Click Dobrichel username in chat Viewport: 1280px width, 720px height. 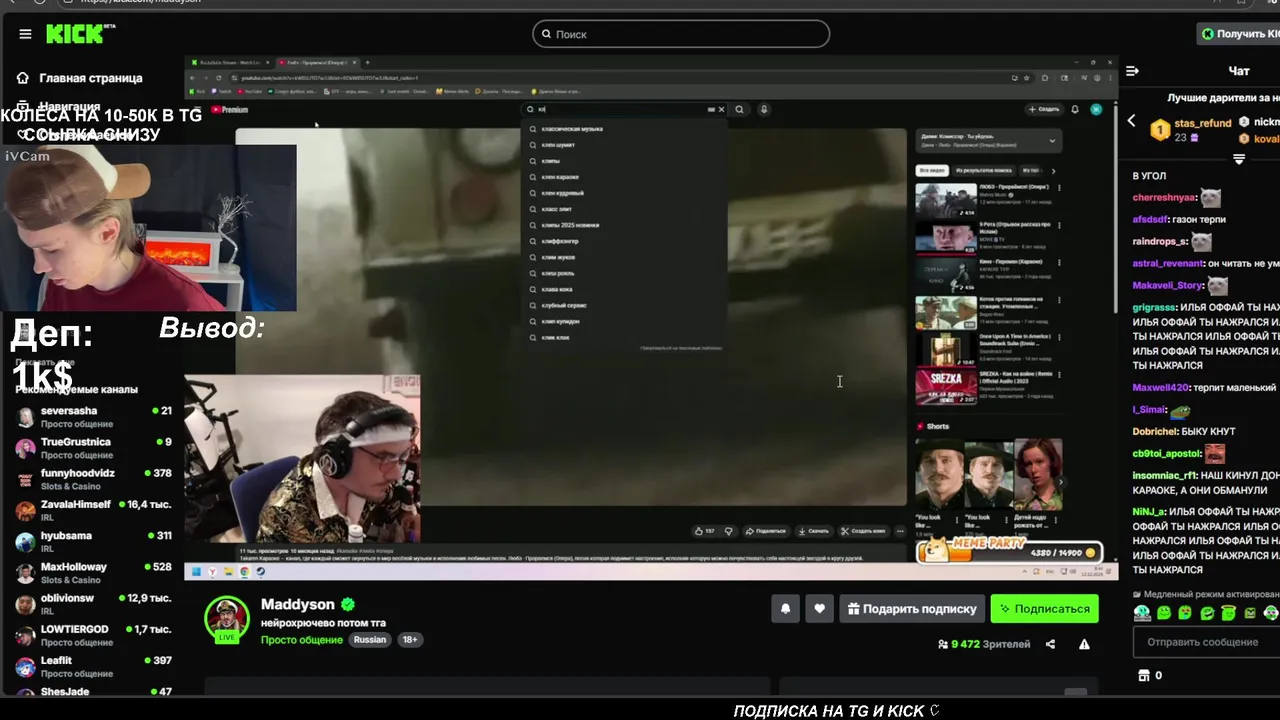point(1155,431)
